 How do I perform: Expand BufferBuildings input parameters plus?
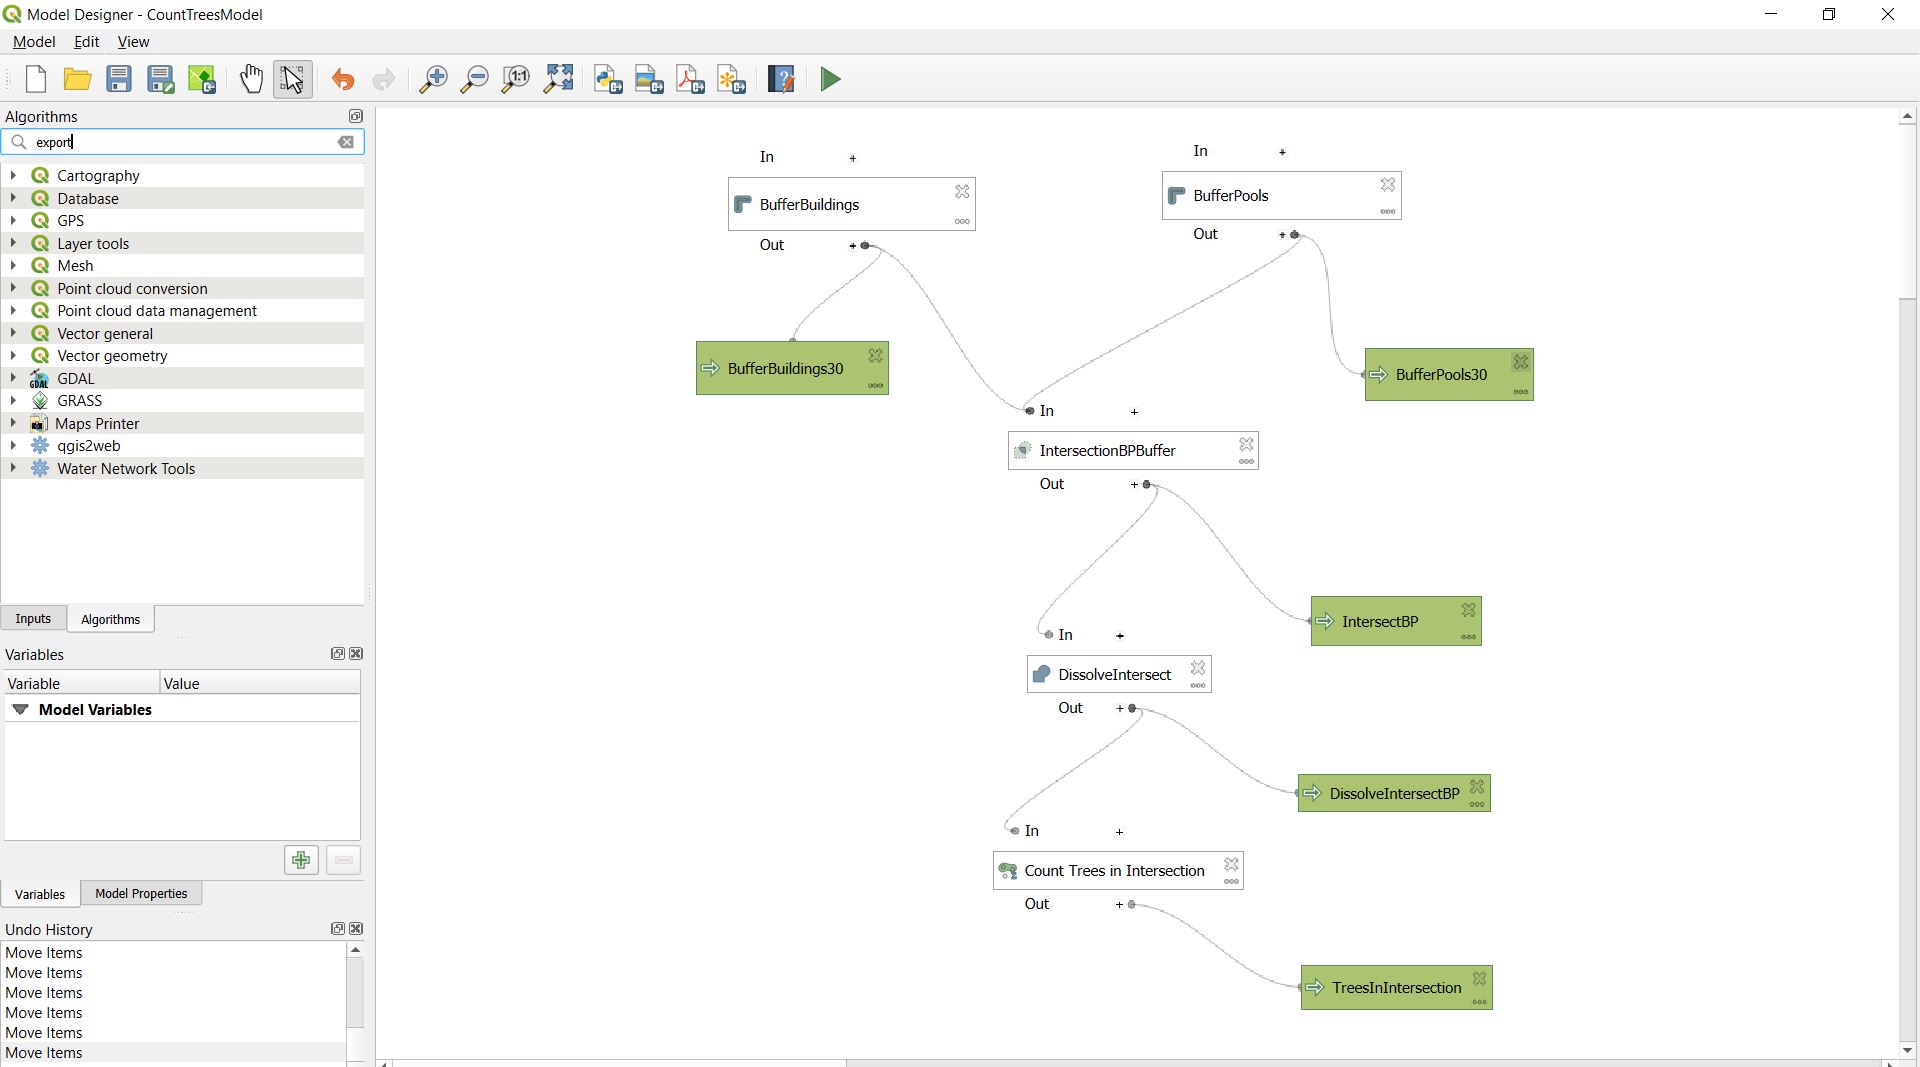click(852, 158)
